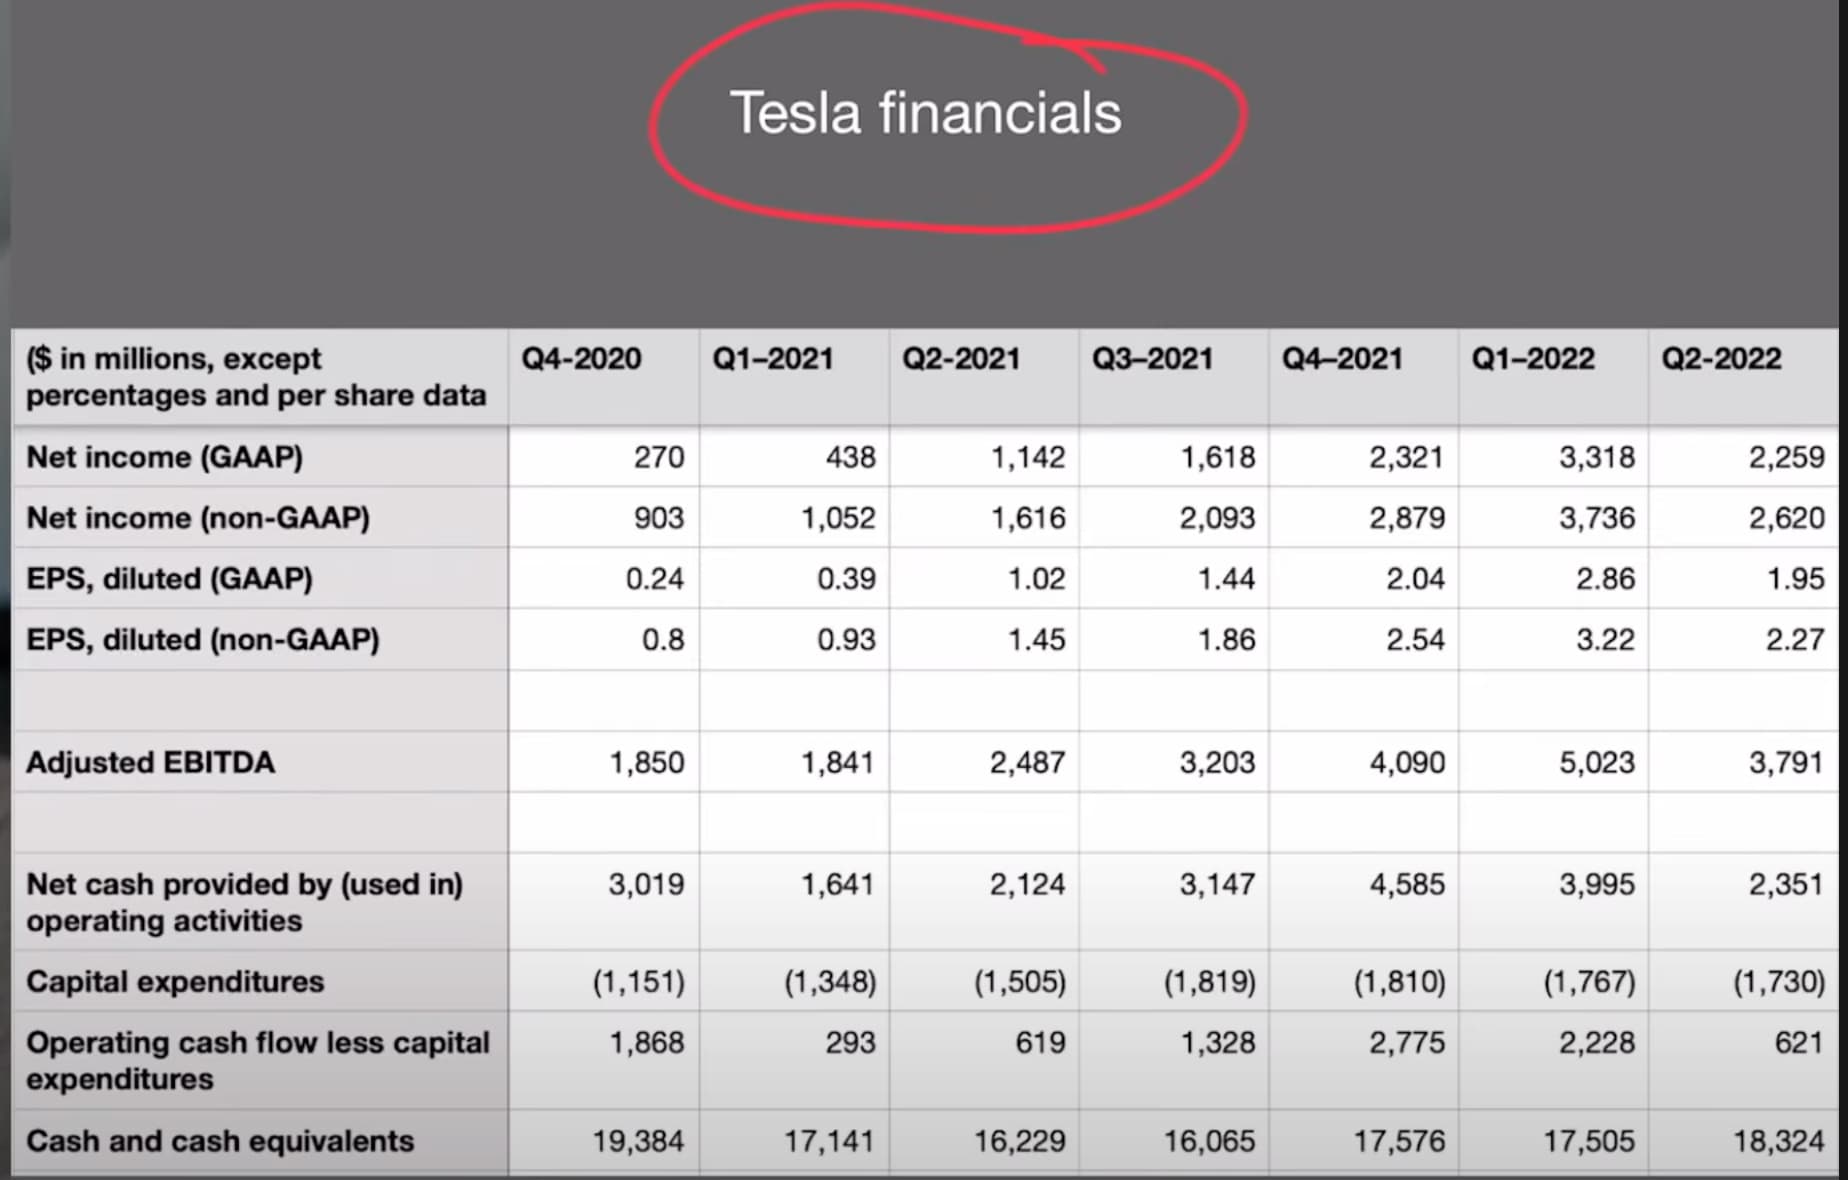Image resolution: width=1848 pixels, height=1180 pixels.
Task: Click the Q1-2022 Adjusted EBITDA value 5,023
Action: tap(1596, 763)
